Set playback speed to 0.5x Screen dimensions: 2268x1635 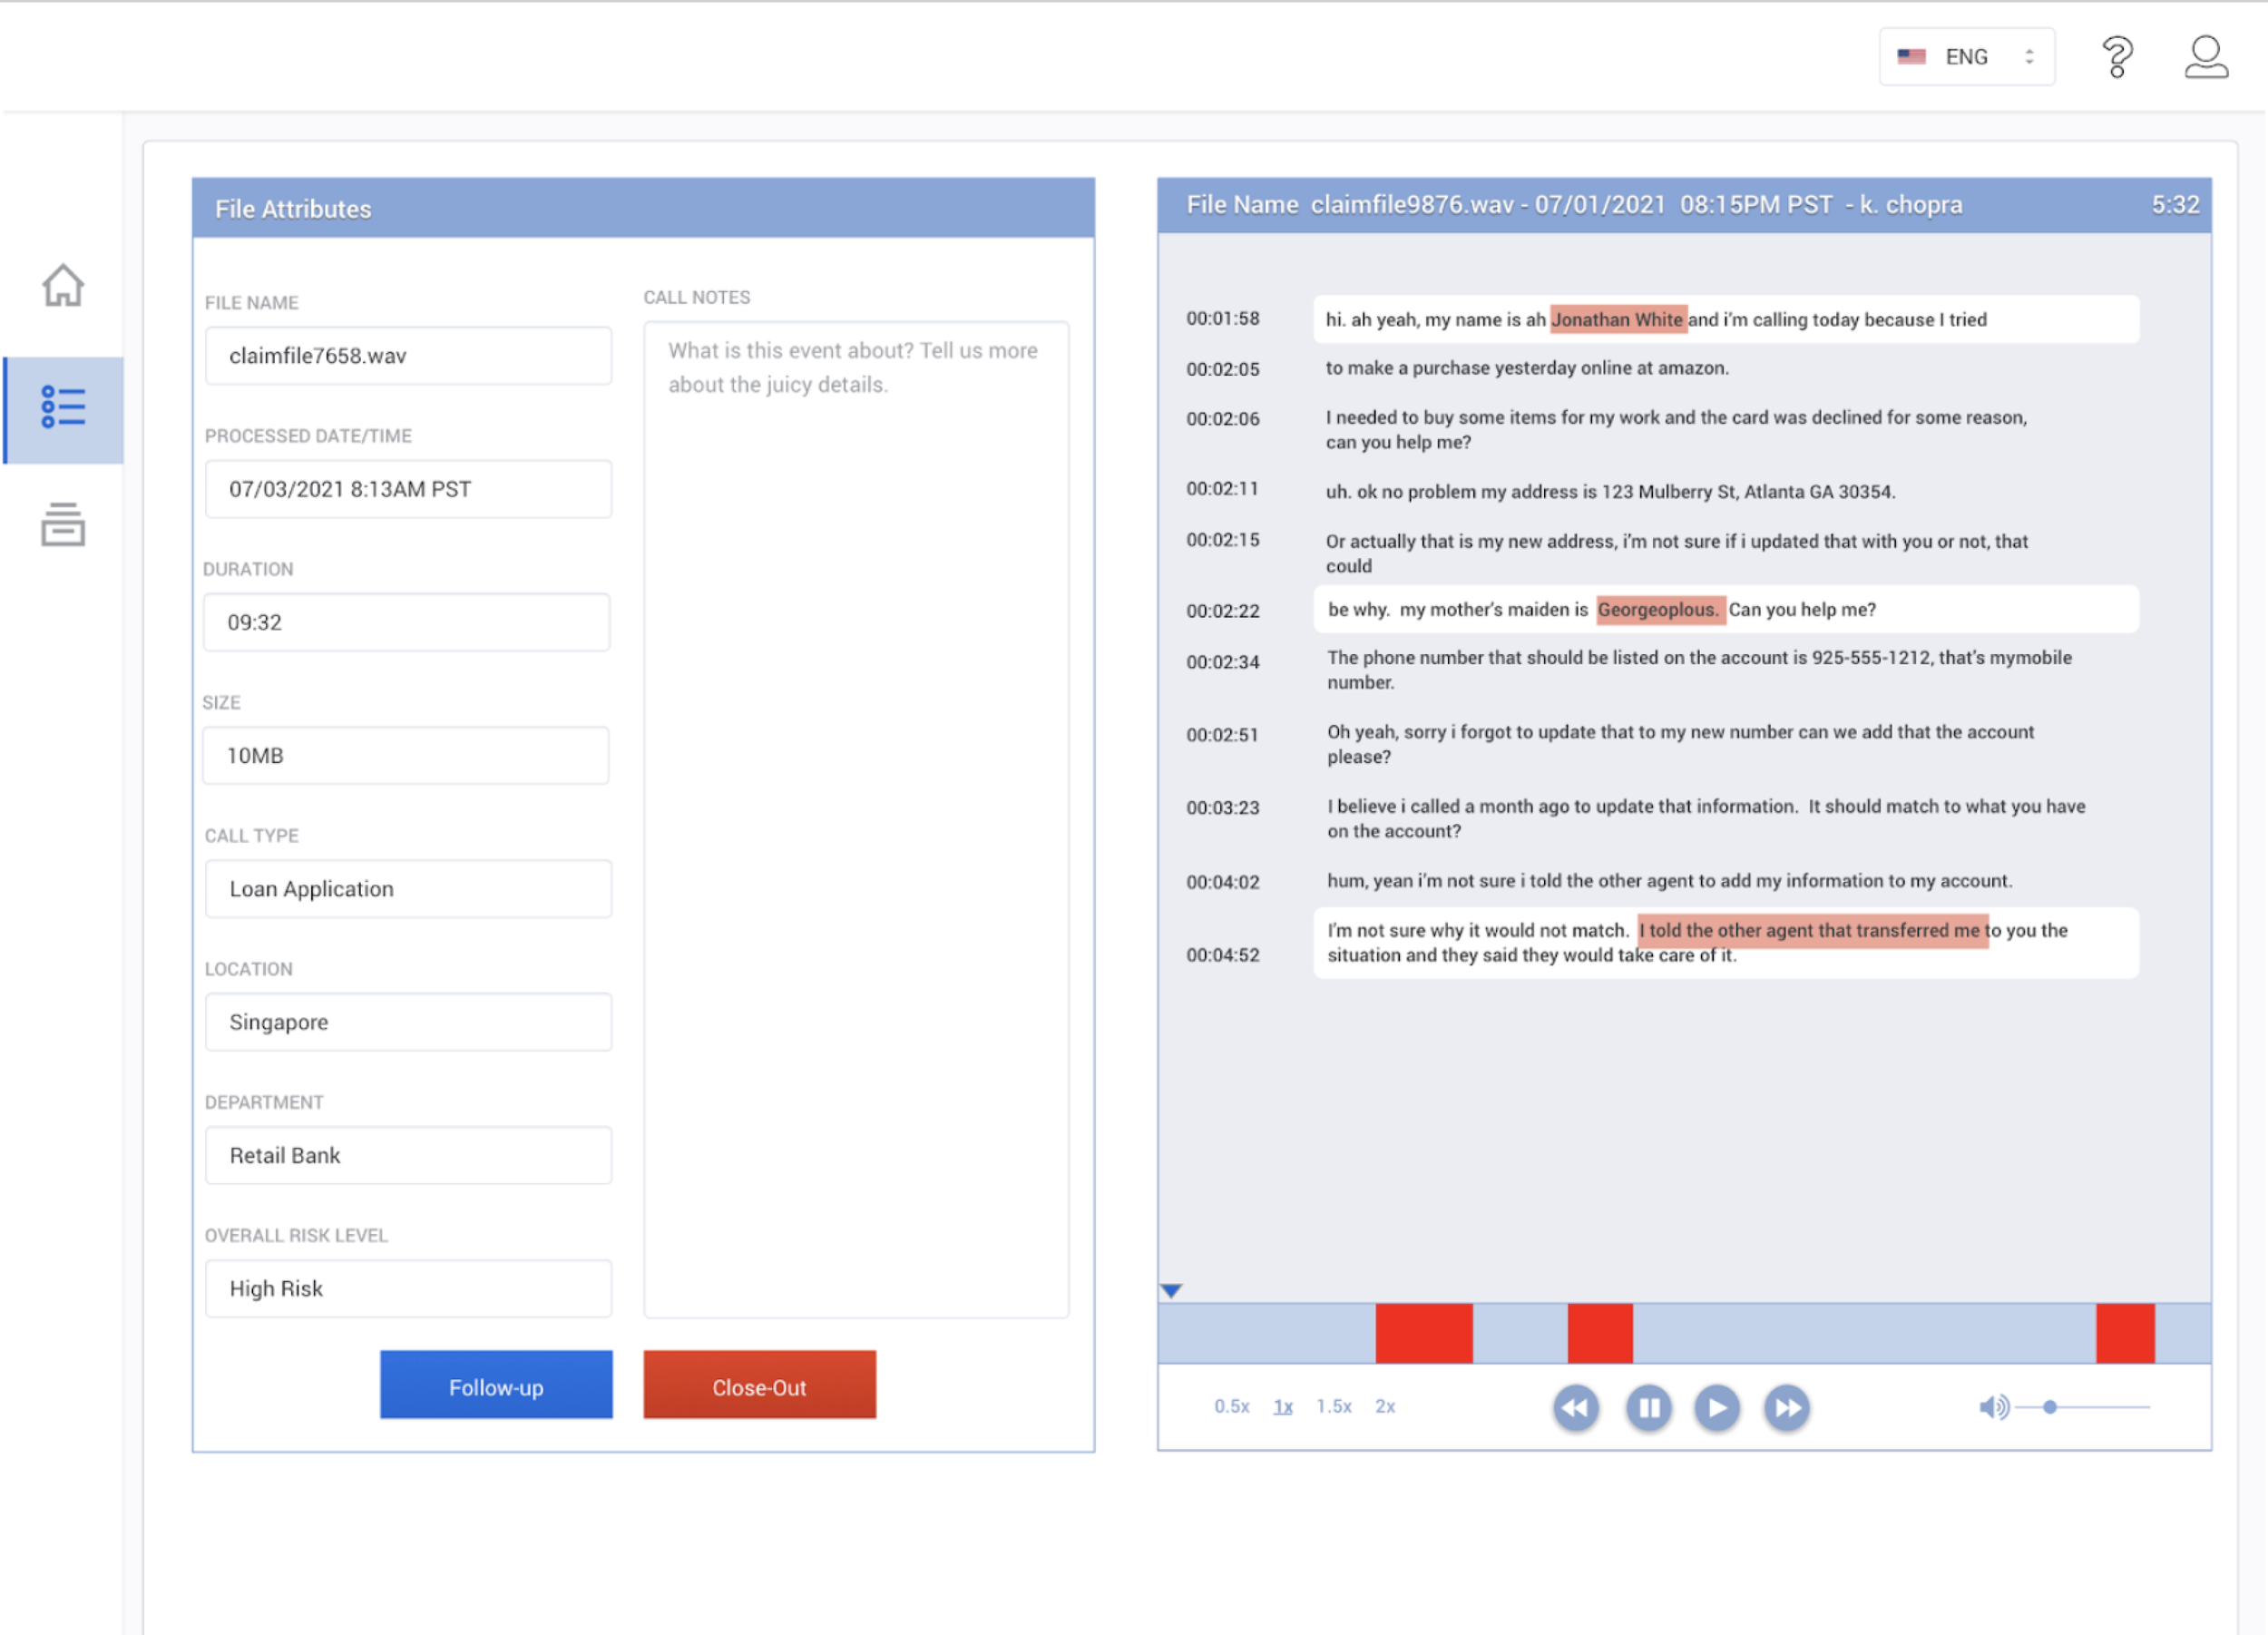coord(1232,1407)
